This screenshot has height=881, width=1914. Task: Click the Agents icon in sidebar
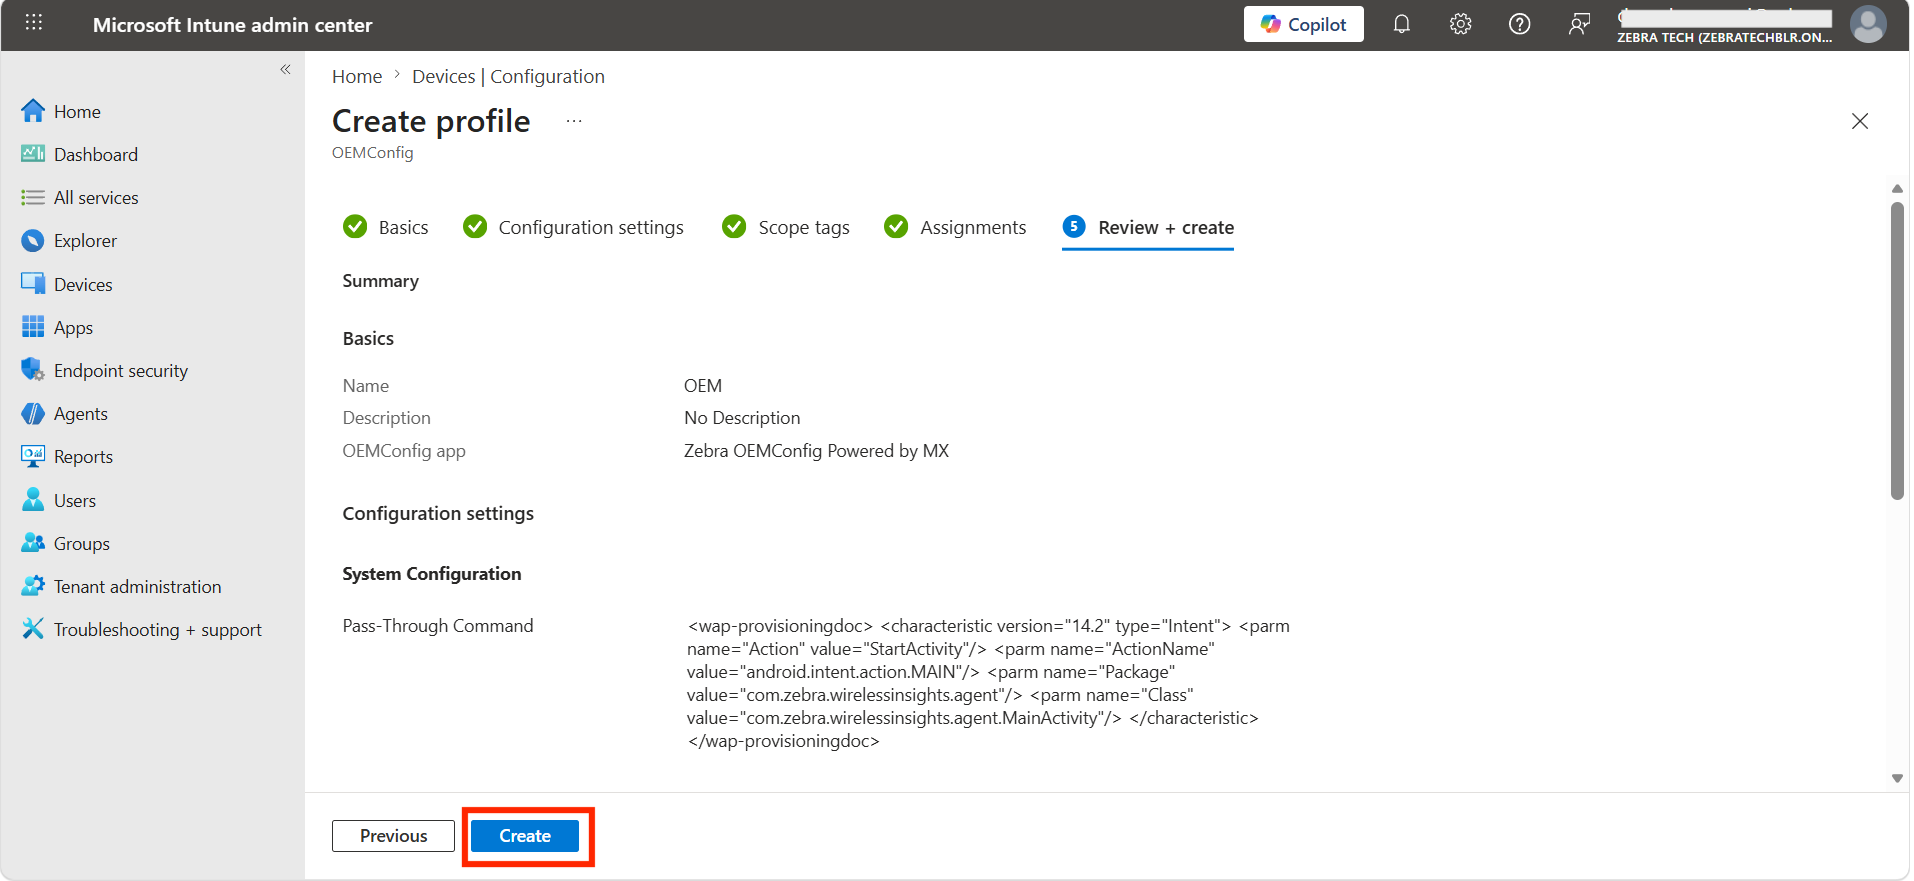(33, 414)
